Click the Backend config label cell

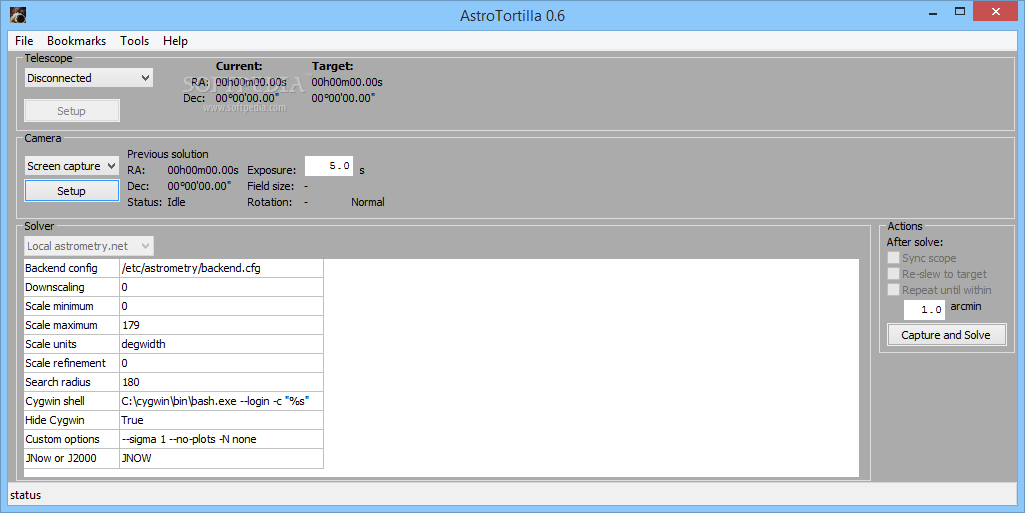pyautogui.click(x=71, y=268)
